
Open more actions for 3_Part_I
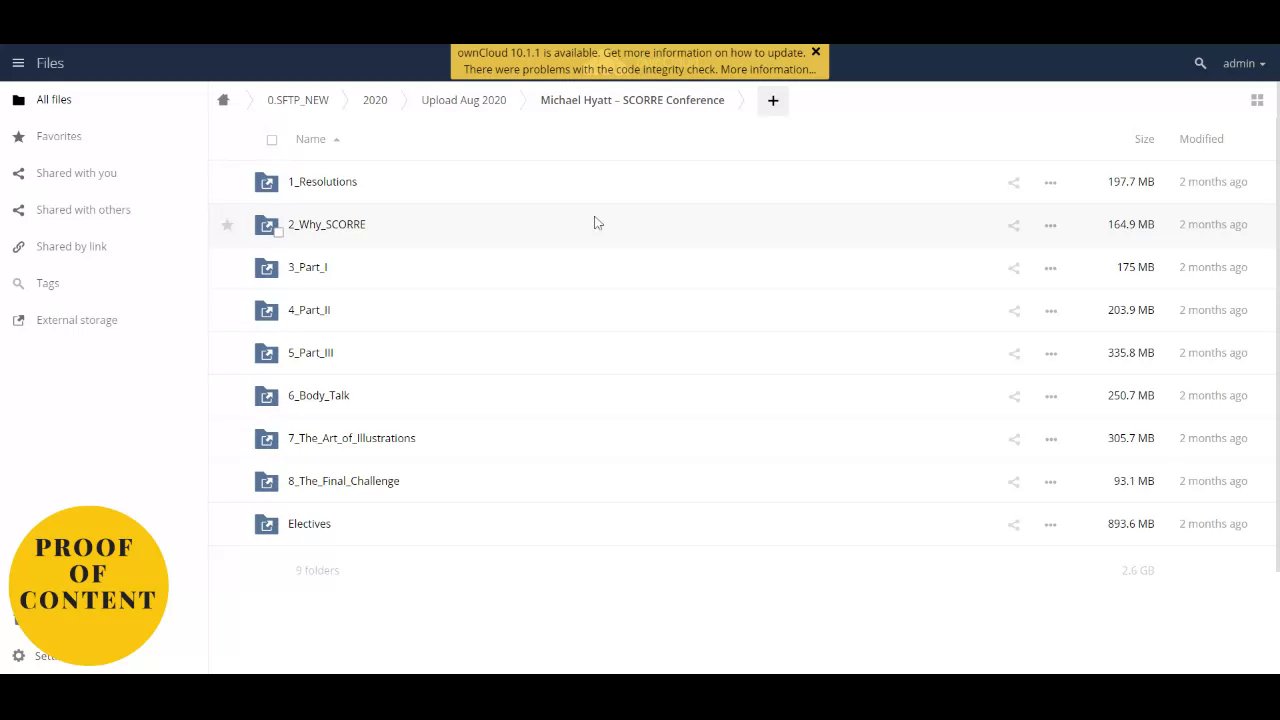pyautogui.click(x=1050, y=268)
